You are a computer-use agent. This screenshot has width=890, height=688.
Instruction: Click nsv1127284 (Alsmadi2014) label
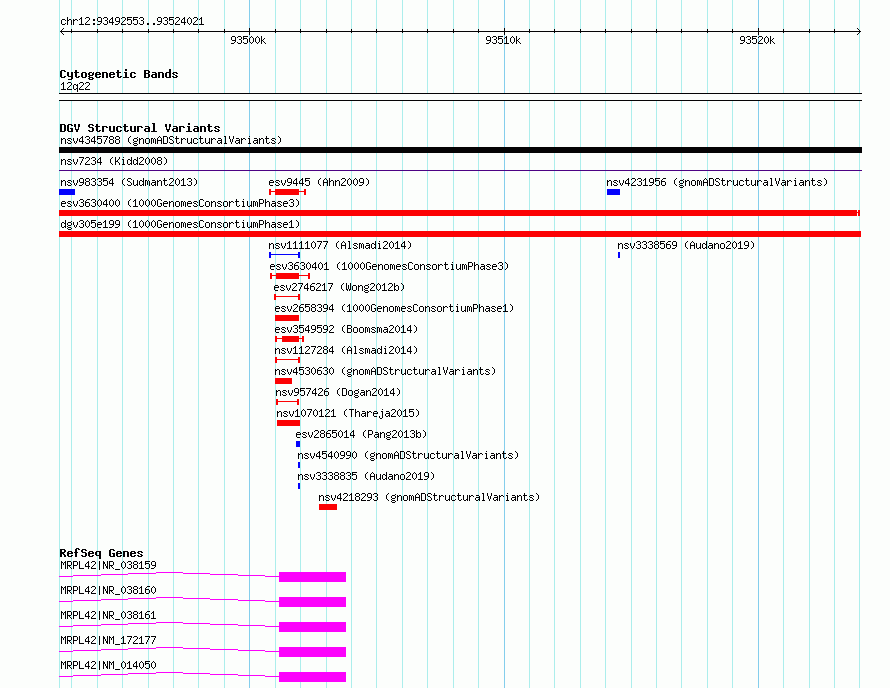[x=346, y=350]
